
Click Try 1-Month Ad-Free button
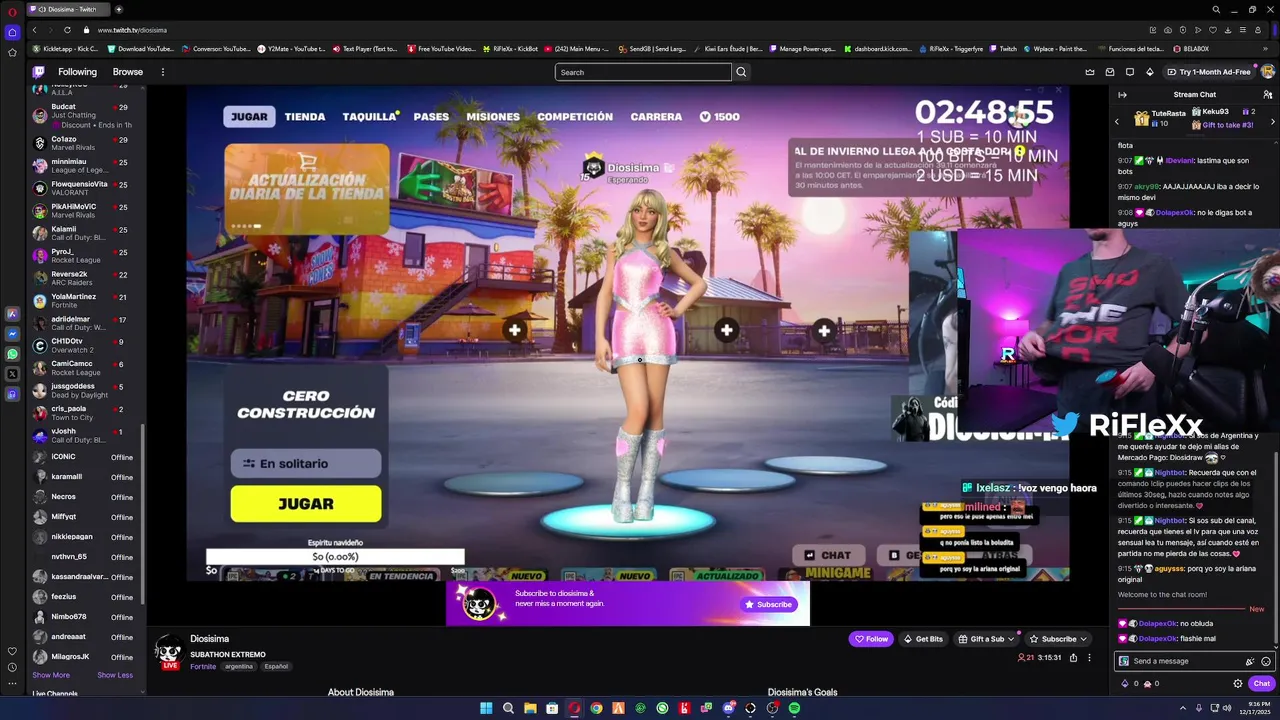[x=1208, y=72]
